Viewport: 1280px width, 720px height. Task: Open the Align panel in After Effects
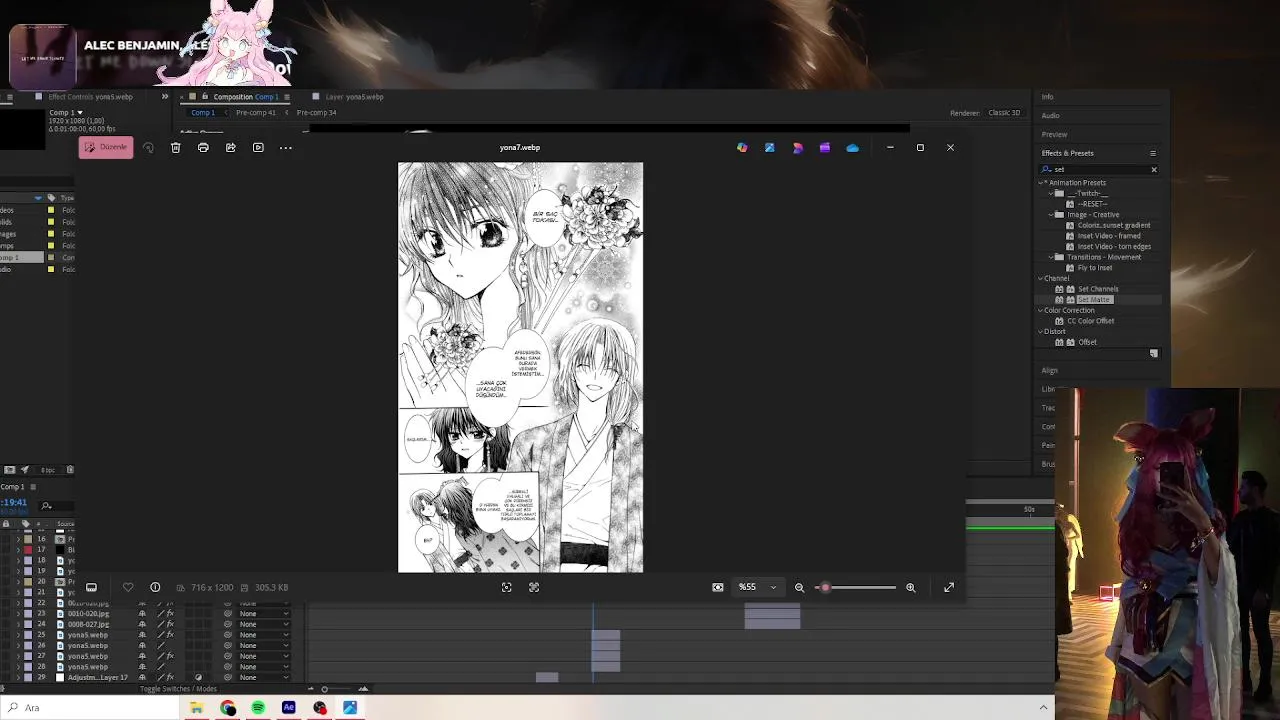coord(1049,370)
